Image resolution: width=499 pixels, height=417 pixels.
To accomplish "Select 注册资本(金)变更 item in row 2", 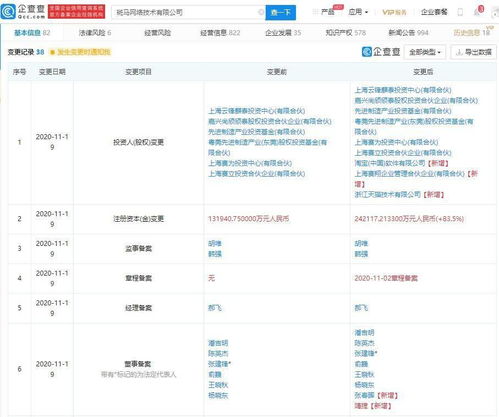I will point(138,219).
